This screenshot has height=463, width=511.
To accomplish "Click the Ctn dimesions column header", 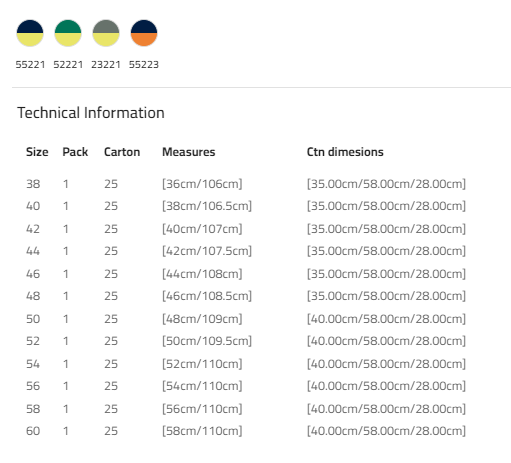I will pyautogui.click(x=345, y=152).
